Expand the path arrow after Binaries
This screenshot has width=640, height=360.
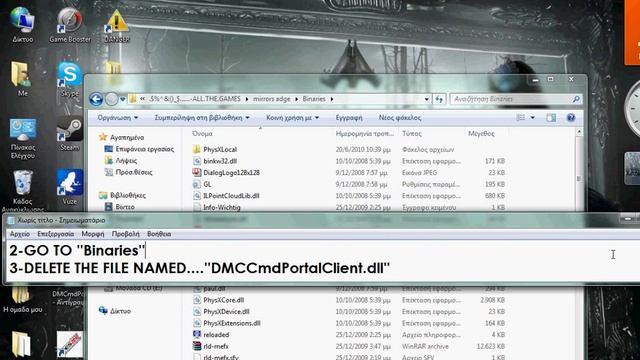click(x=332, y=99)
